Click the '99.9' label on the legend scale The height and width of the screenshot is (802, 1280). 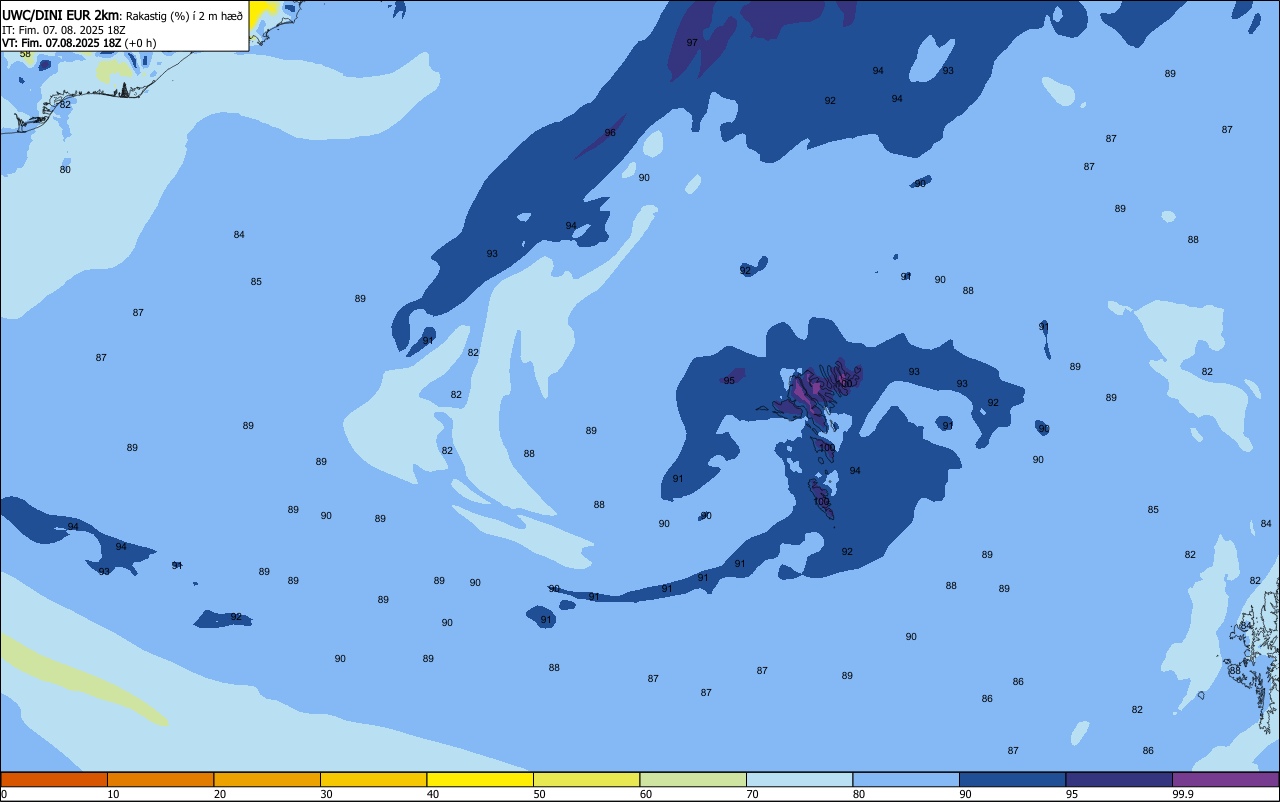pos(1183,794)
